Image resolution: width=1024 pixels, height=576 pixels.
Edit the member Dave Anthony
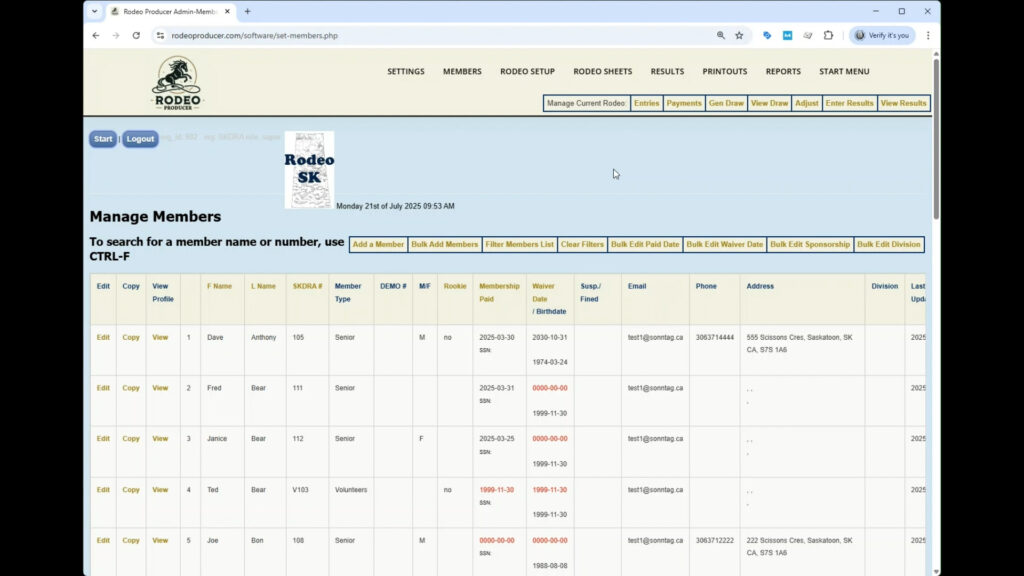(x=102, y=337)
